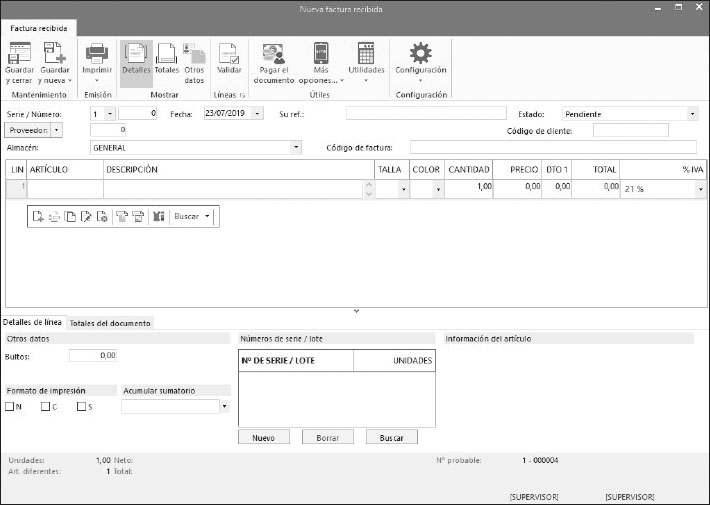Click the Validar document icon
This screenshot has height=505, width=710.
pos(229,53)
